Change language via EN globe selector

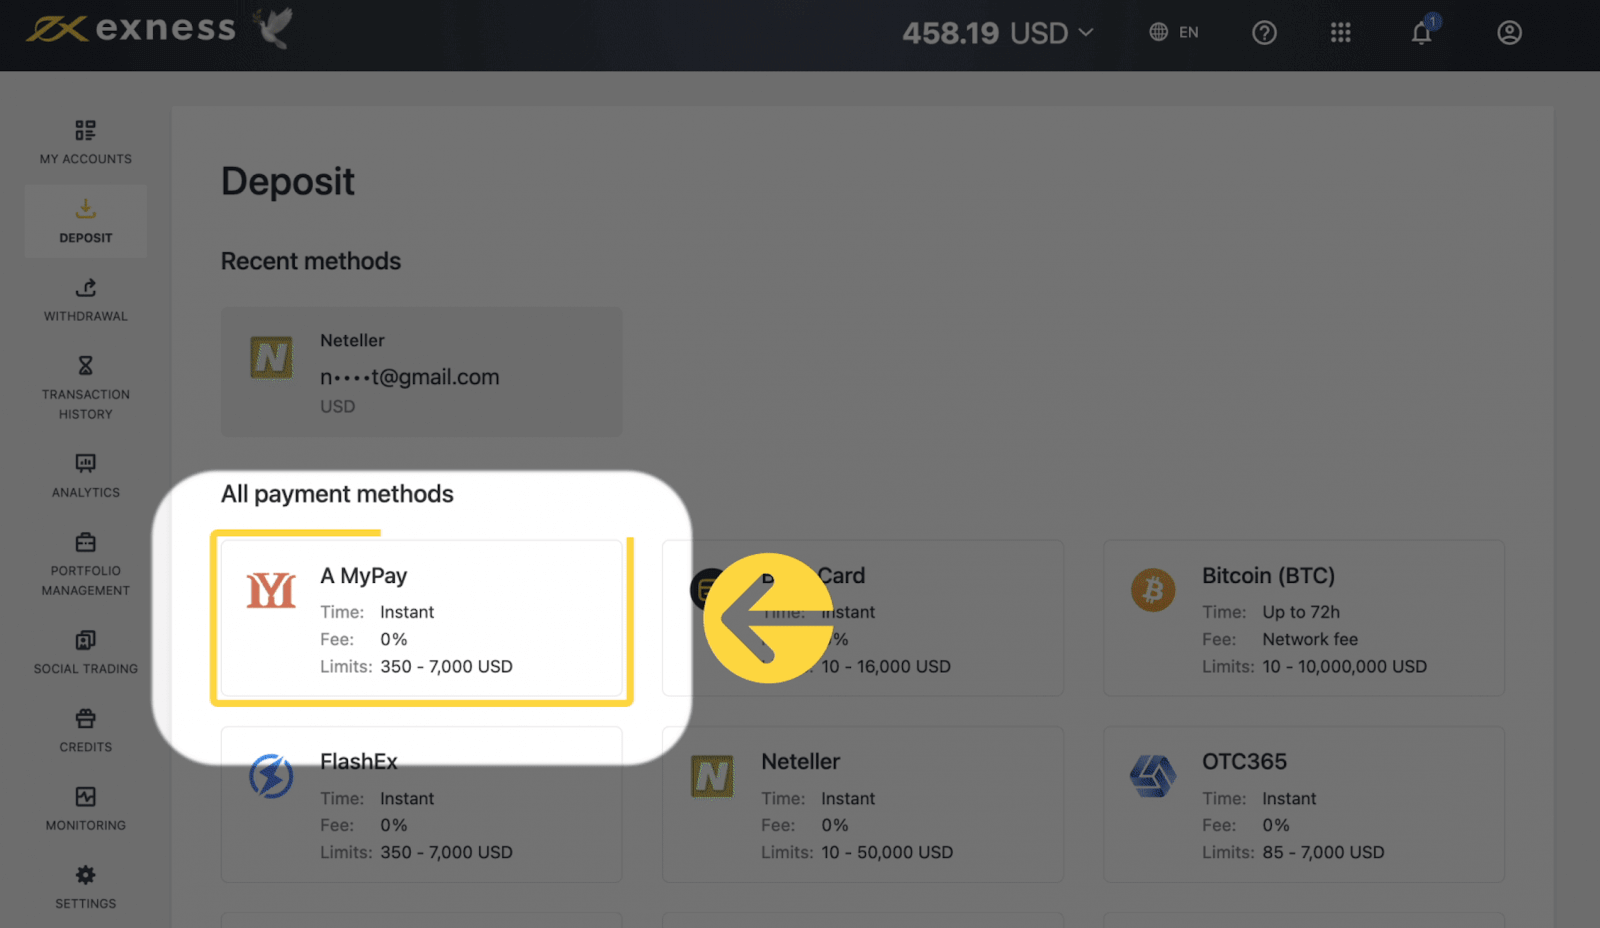coord(1174,32)
